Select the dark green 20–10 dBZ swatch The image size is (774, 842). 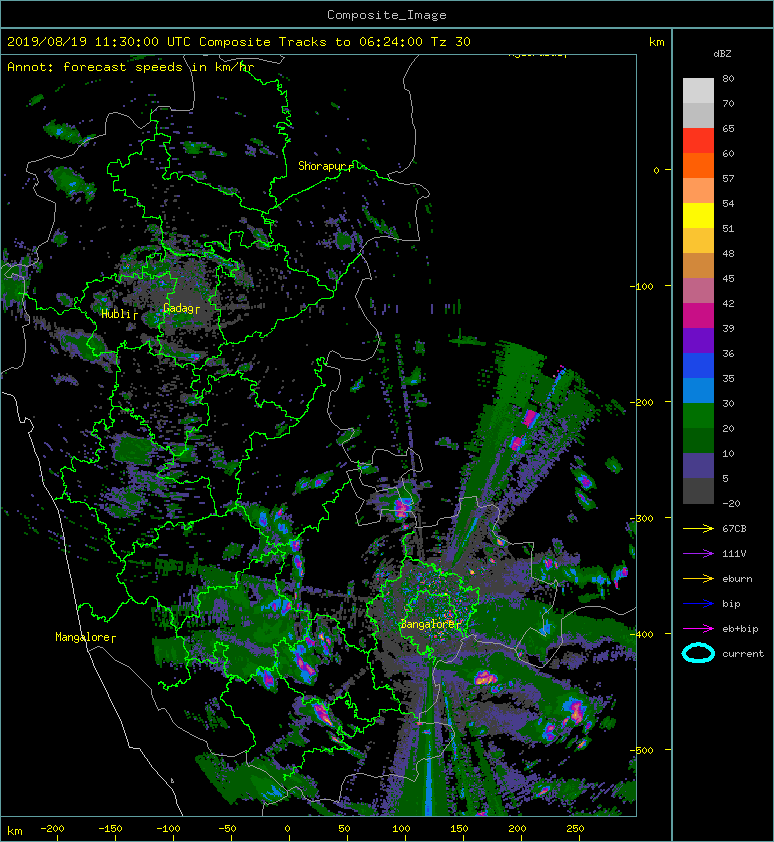(x=698, y=441)
